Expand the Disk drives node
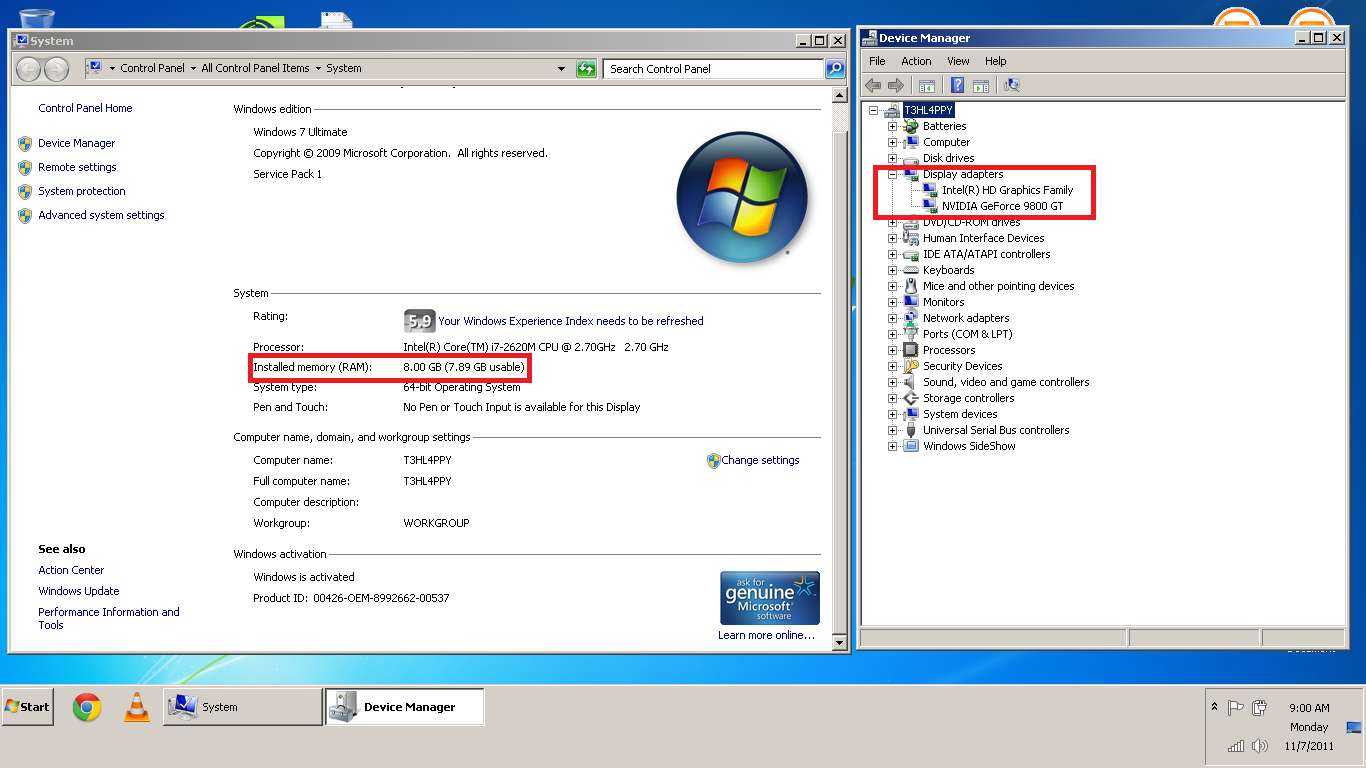 [893, 159]
